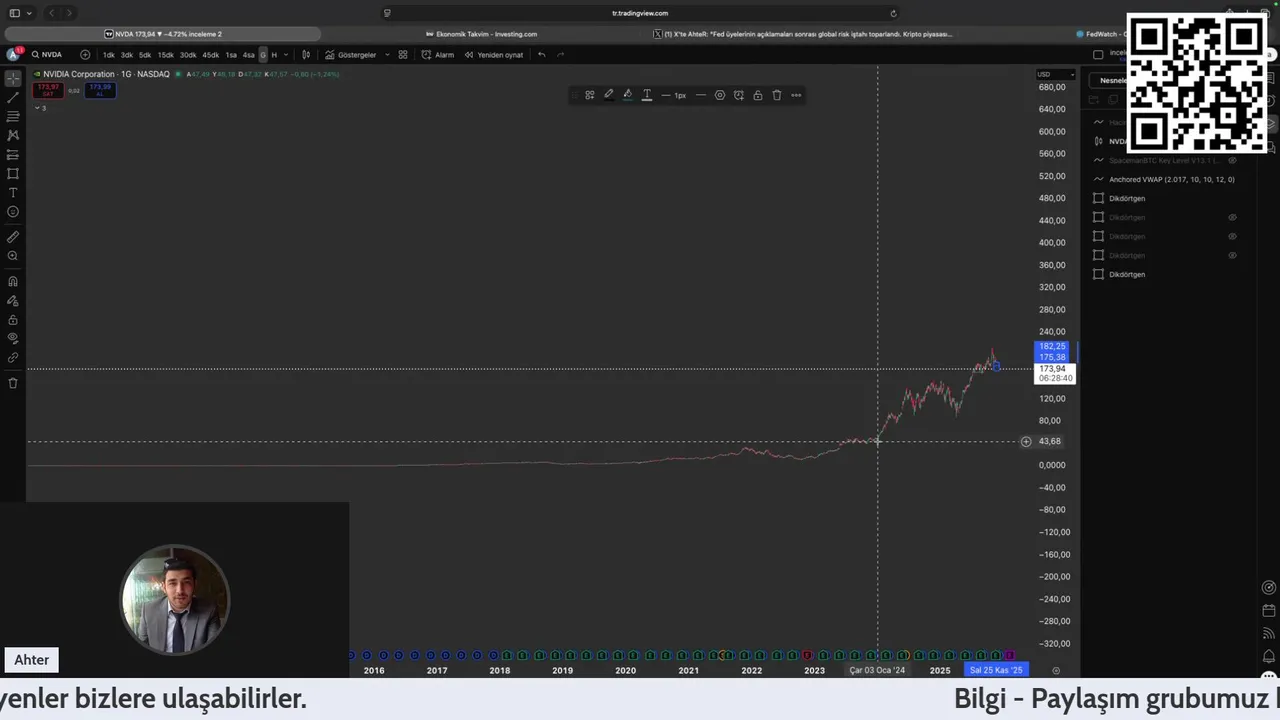Screen dimensions: 1280x720
Task: Select the zoom in tool
Action: pos(13,256)
